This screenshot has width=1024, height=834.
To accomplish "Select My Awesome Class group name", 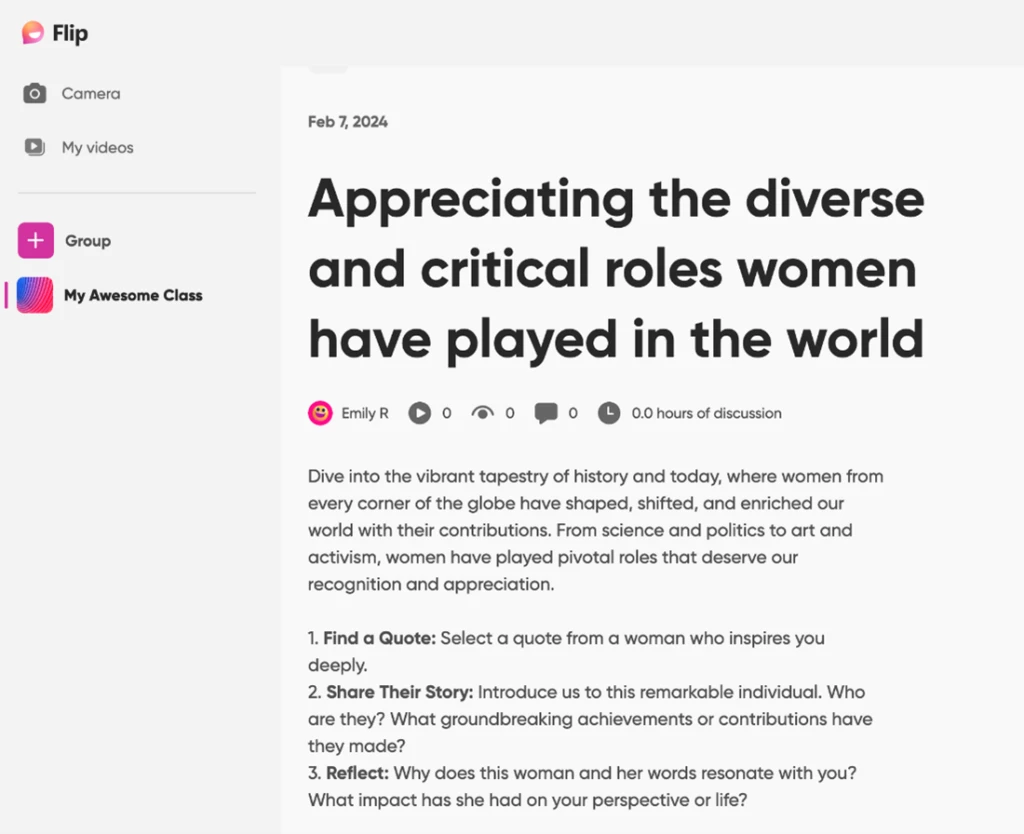I will 133,296.
